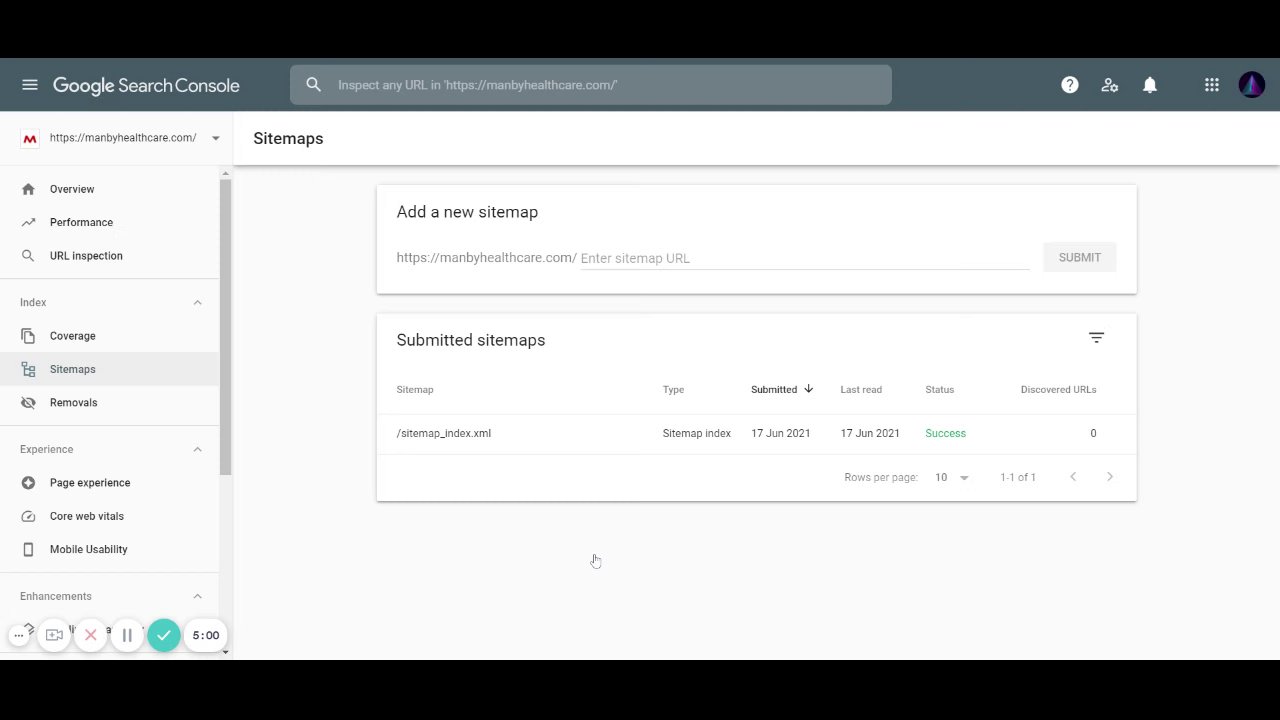Open Core web vitals report

coord(87,516)
